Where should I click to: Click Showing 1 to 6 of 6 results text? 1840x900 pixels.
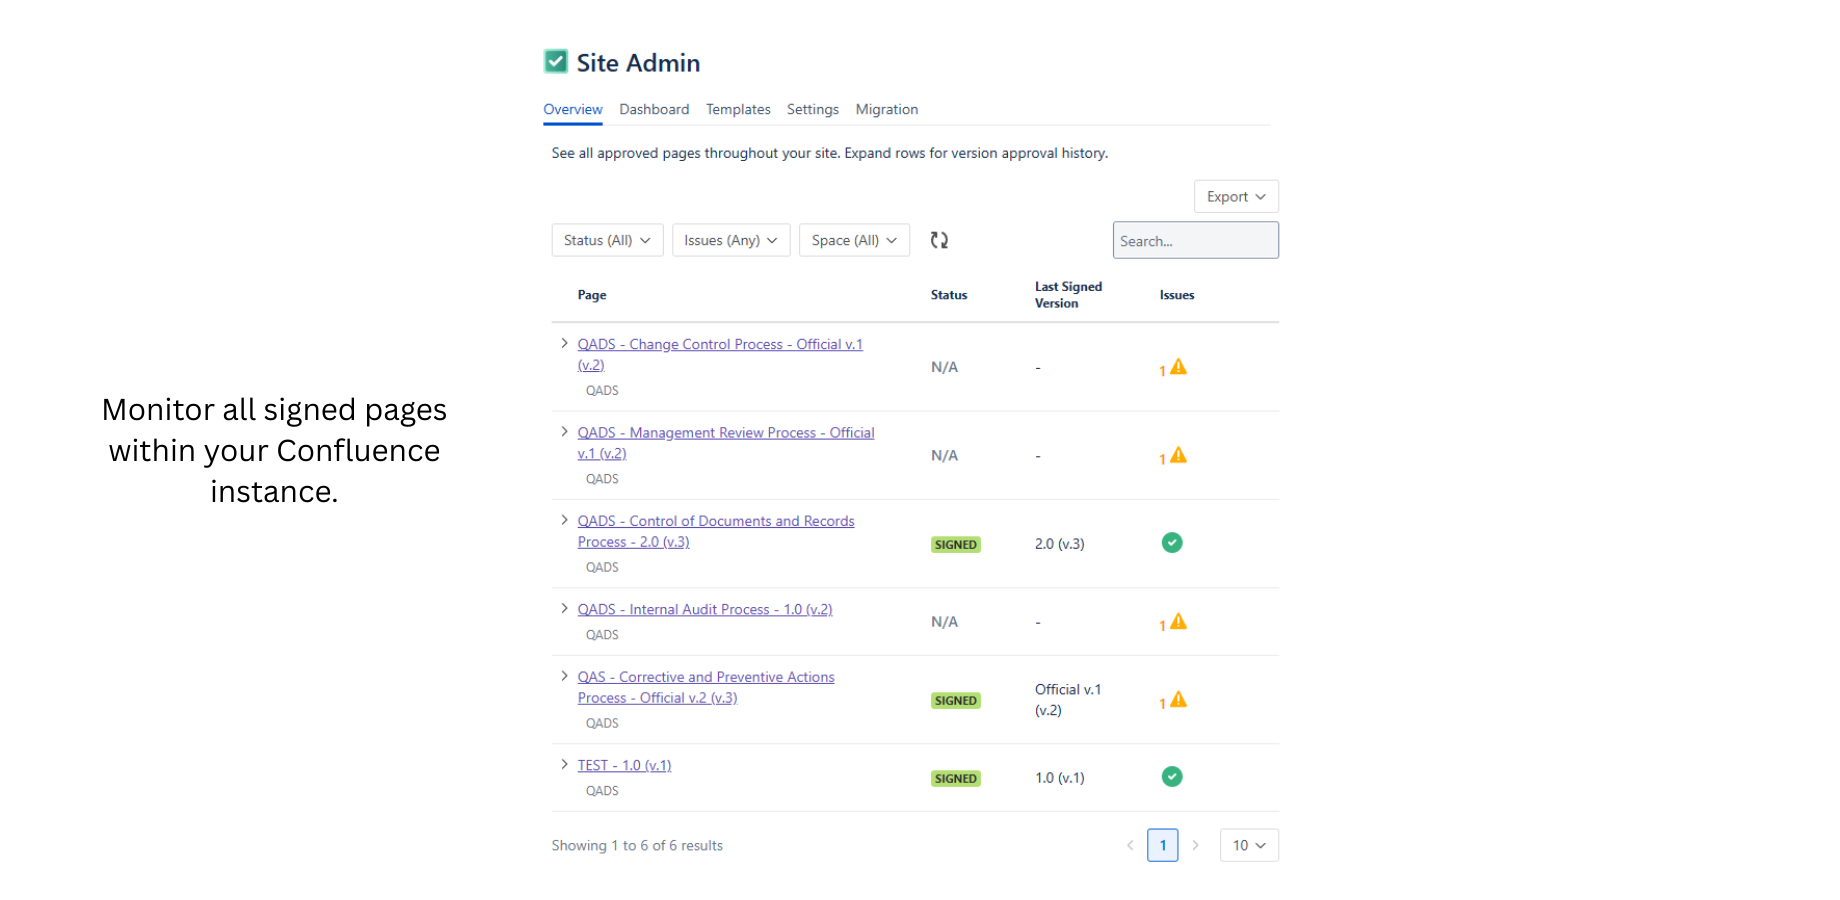coord(637,845)
